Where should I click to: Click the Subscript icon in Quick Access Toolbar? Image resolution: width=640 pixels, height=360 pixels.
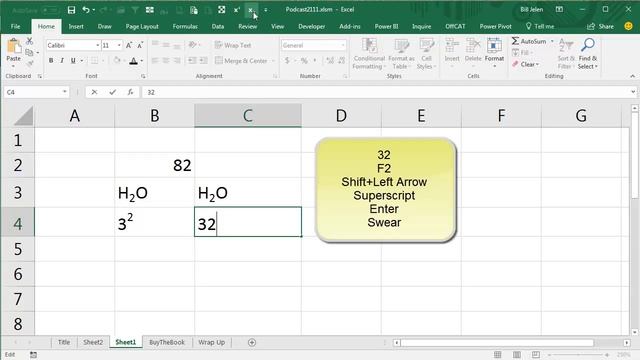(x=251, y=10)
